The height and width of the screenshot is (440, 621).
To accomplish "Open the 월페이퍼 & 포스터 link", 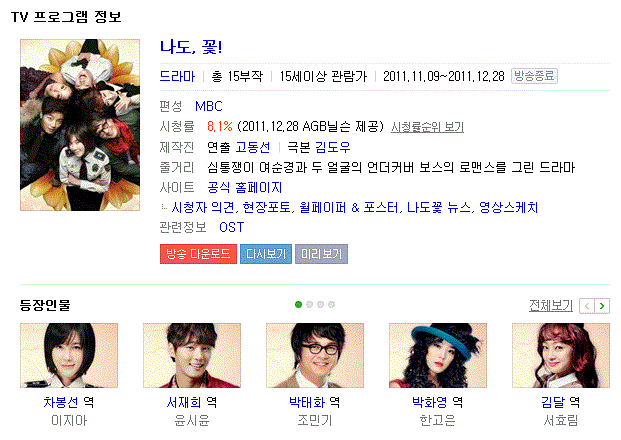I will tap(349, 207).
